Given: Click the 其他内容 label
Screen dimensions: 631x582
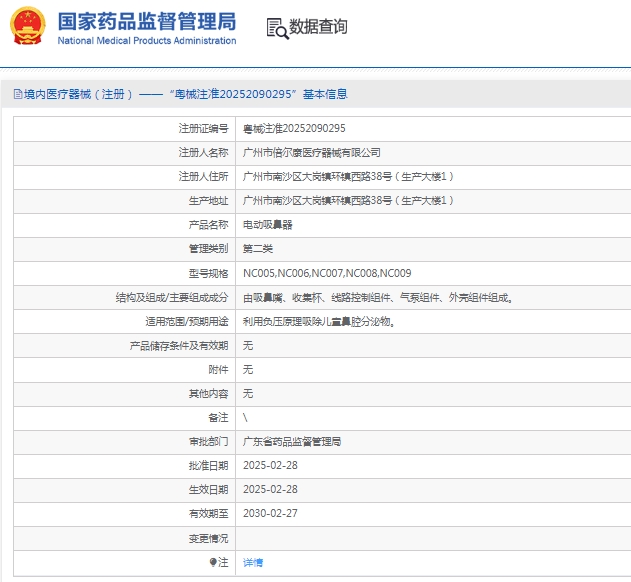Looking at the screenshot, I should pyautogui.click(x=208, y=394).
